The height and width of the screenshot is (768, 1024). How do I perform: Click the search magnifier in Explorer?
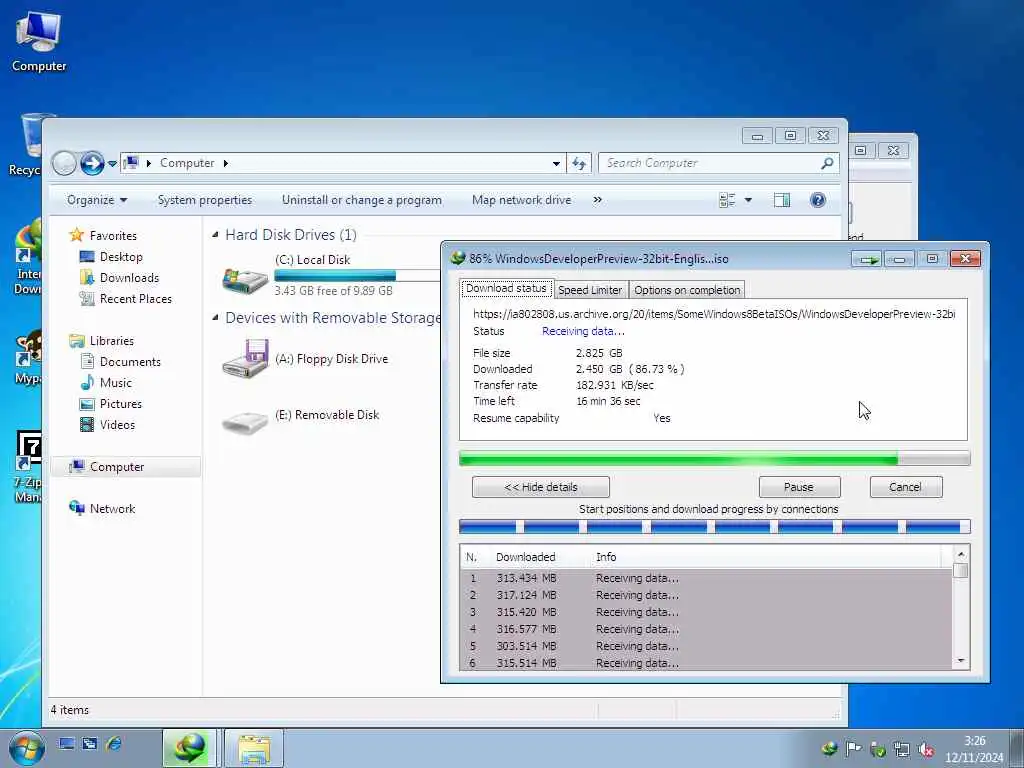point(827,163)
